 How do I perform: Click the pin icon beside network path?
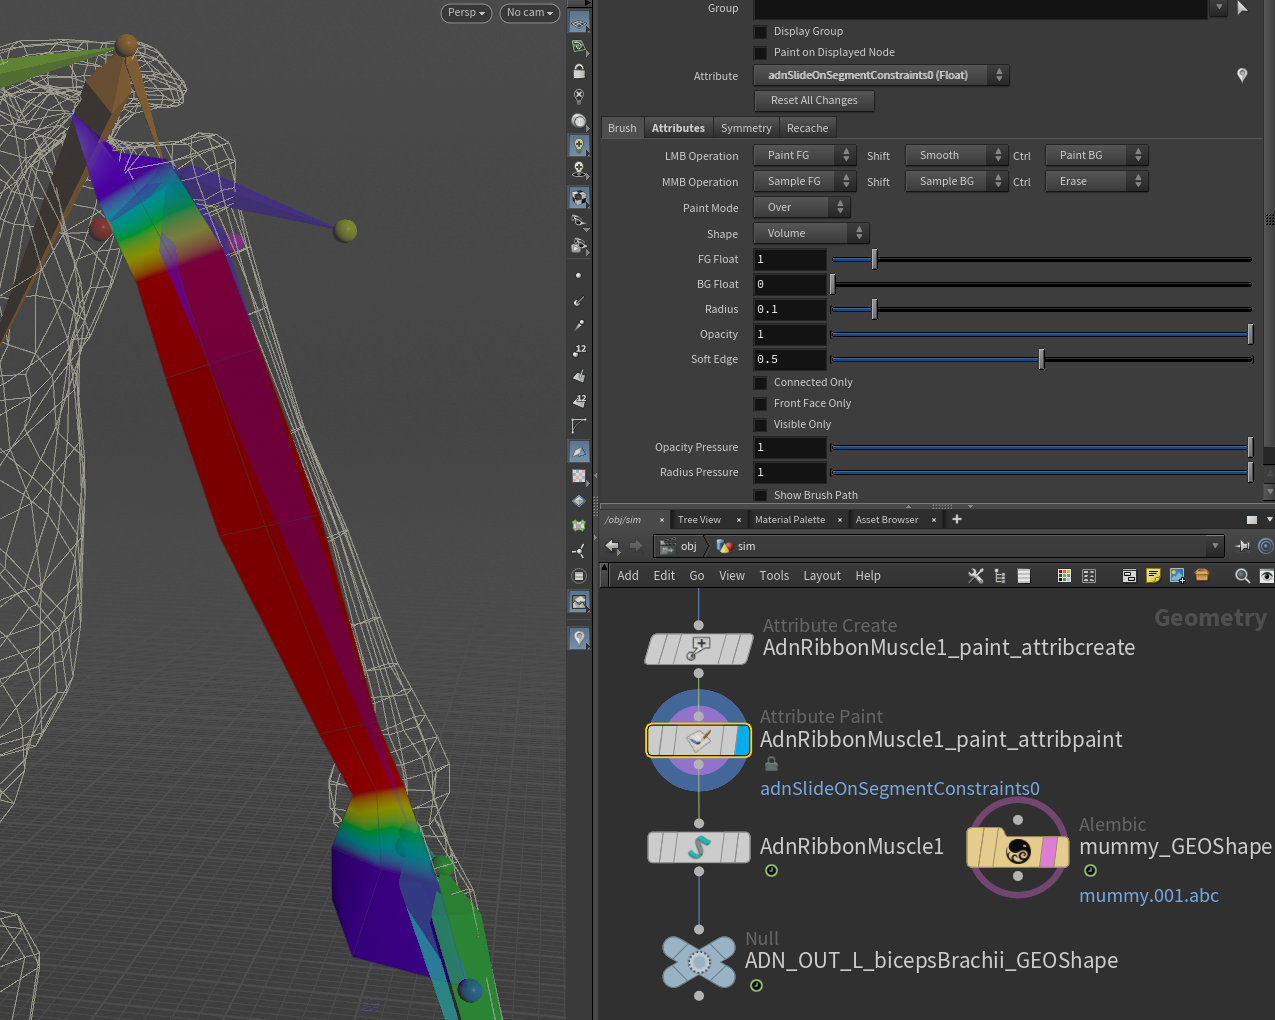coord(1243,546)
